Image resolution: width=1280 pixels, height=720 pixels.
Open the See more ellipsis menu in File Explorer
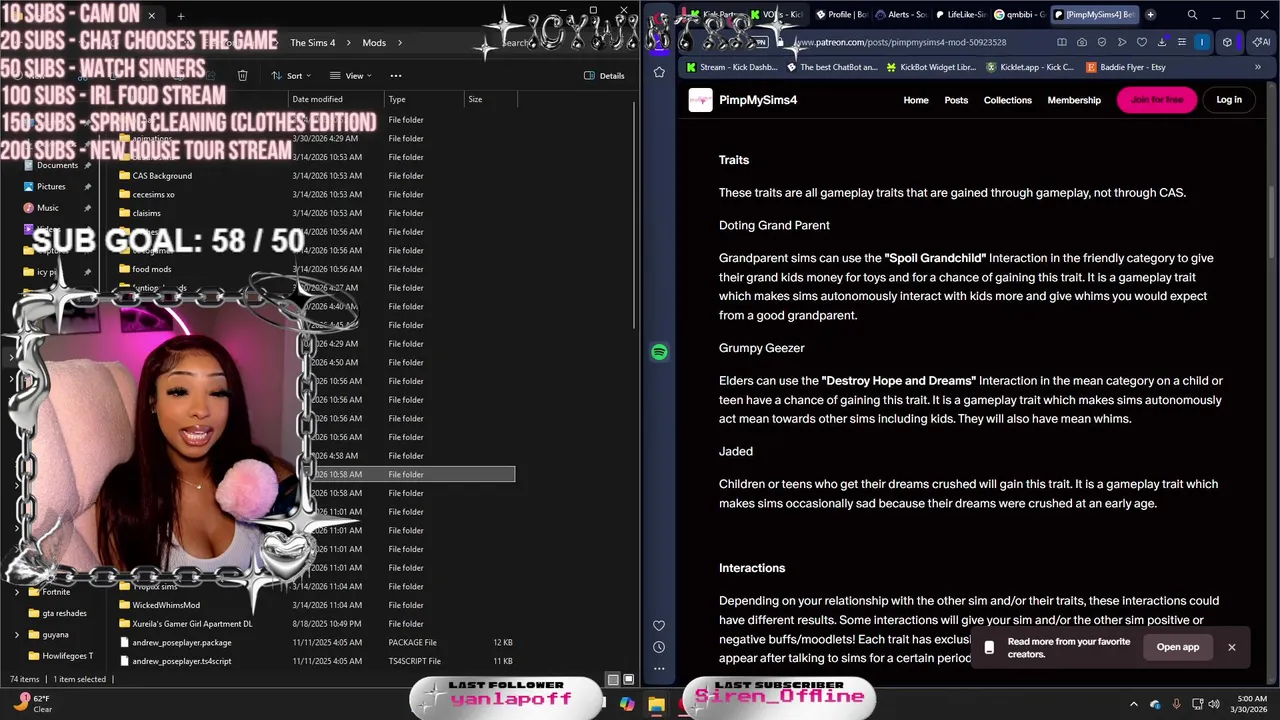point(396,75)
